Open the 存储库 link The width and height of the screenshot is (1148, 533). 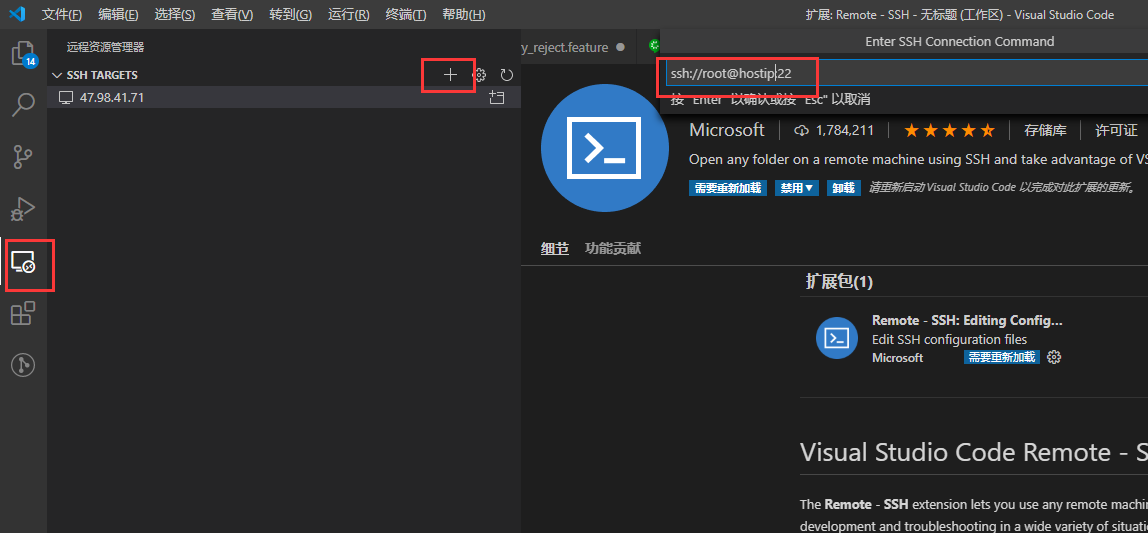(x=1045, y=130)
